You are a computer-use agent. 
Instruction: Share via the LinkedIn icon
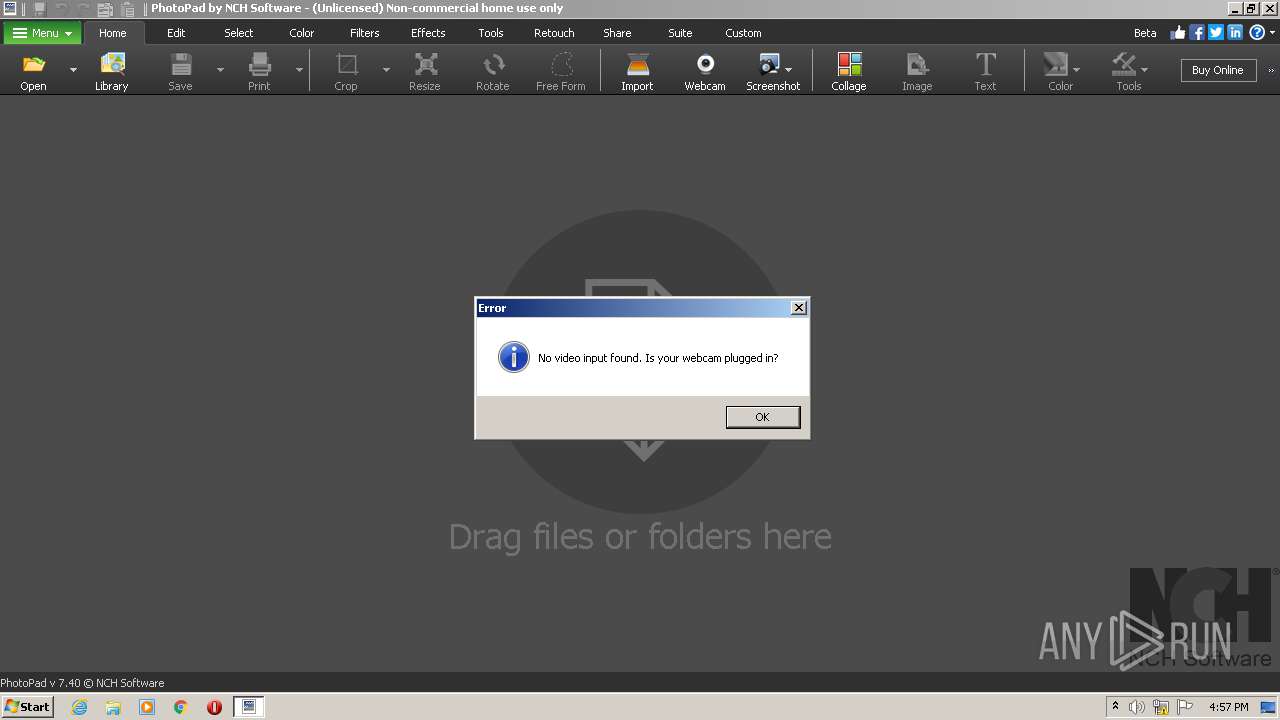click(1235, 33)
